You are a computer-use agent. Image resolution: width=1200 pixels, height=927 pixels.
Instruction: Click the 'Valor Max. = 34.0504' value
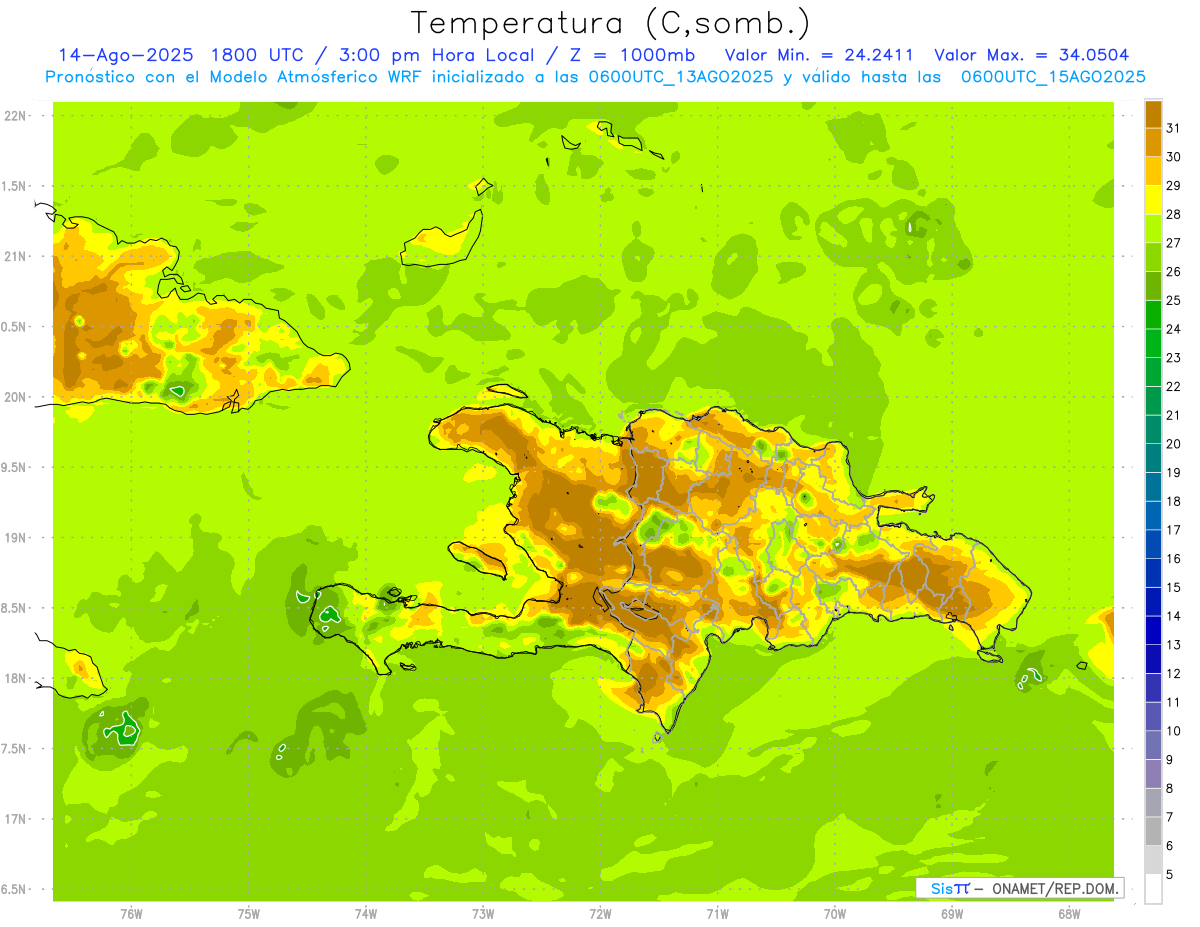(1031, 55)
